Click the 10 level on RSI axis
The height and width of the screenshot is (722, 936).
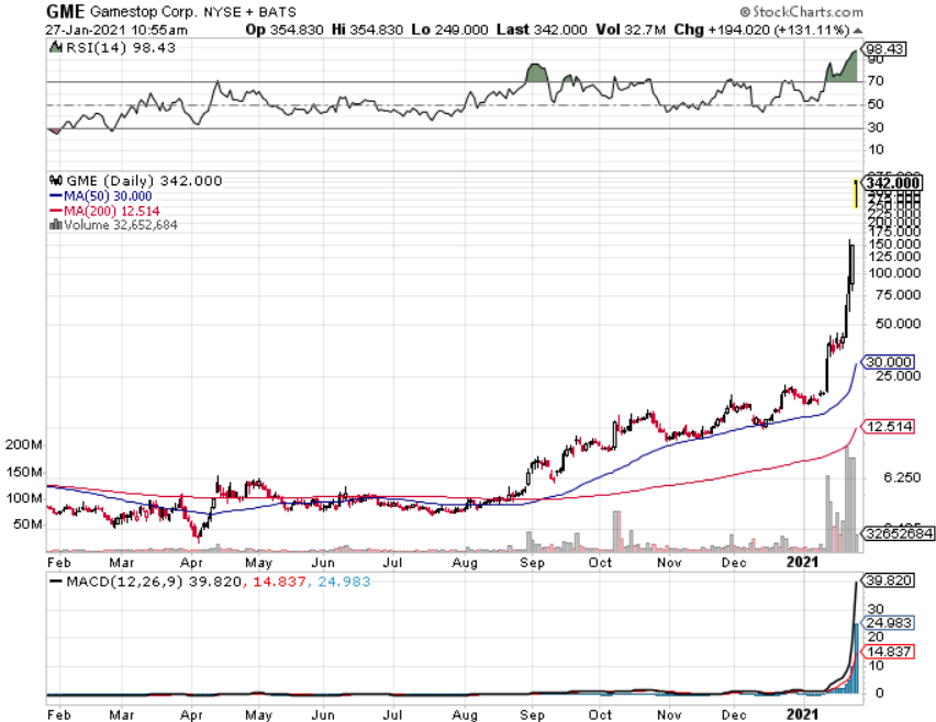click(x=876, y=149)
